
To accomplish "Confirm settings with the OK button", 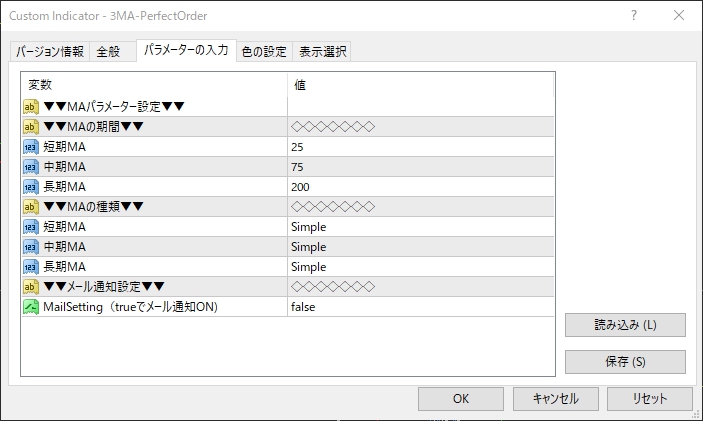I will click(461, 398).
